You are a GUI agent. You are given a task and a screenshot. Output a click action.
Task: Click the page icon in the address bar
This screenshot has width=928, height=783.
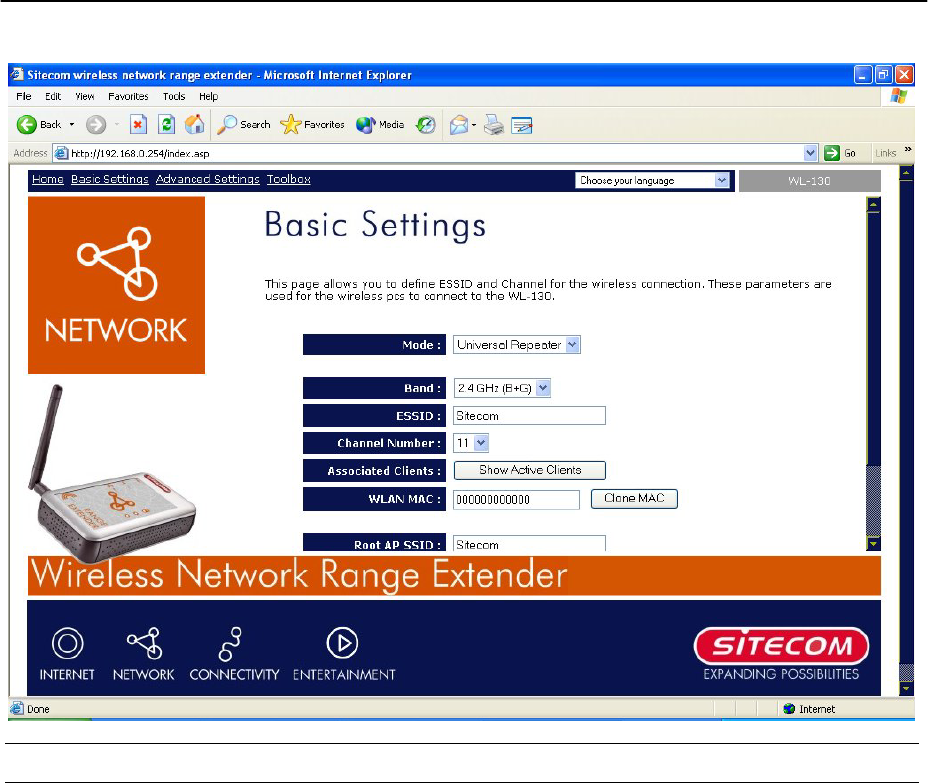60,153
